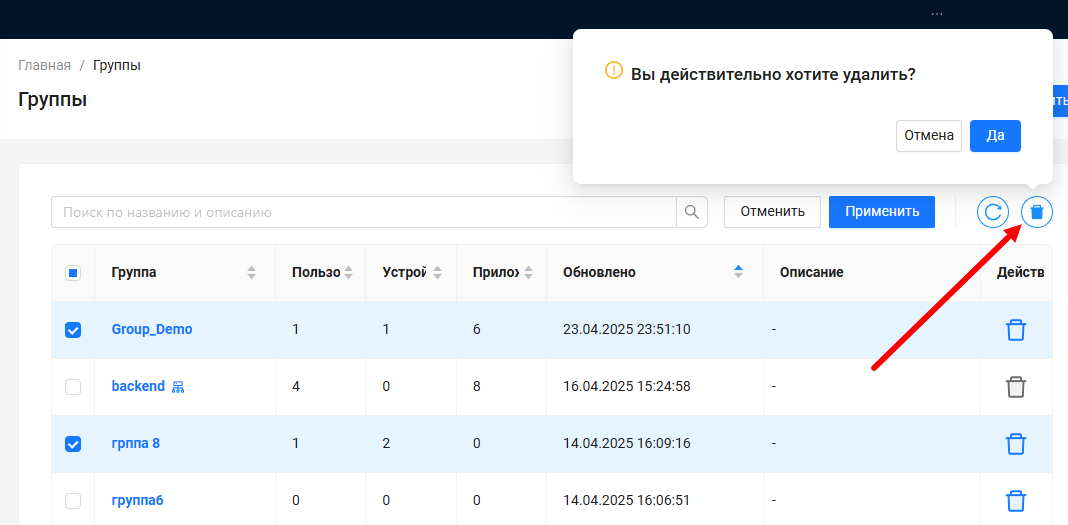The height and width of the screenshot is (525, 1068).
Task: Sort by Пользо column arrows
Action: click(x=348, y=273)
